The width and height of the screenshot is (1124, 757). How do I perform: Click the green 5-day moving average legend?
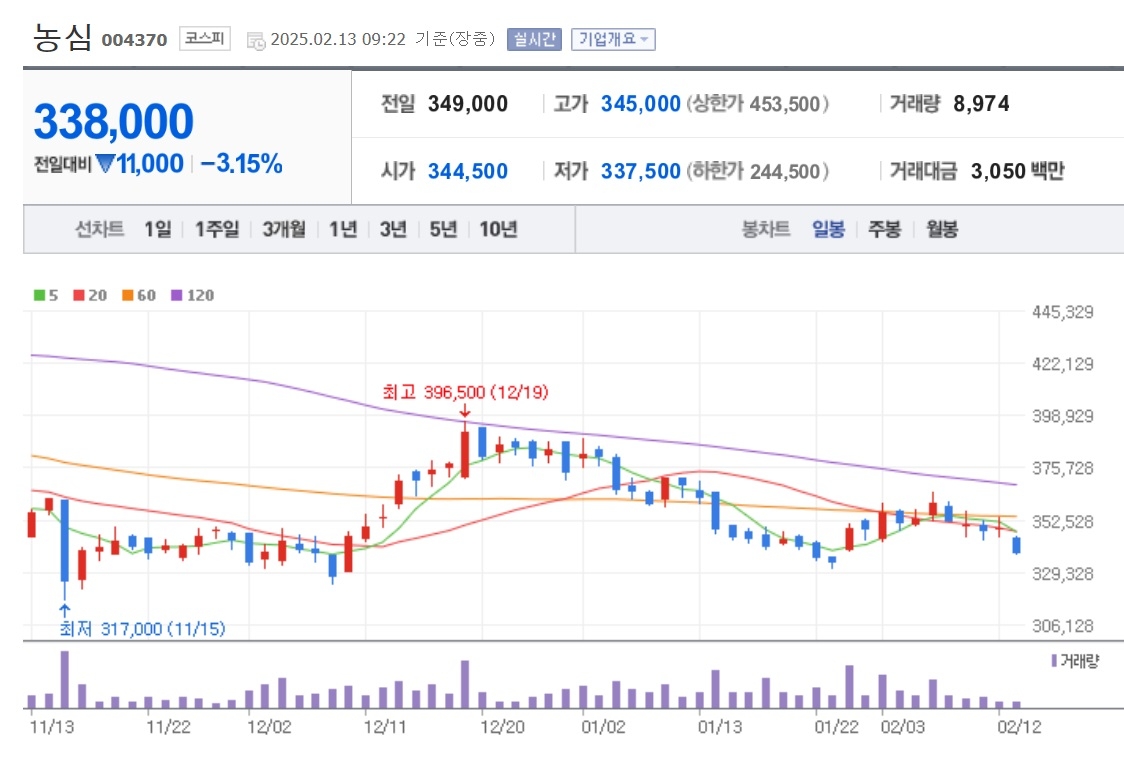46,295
